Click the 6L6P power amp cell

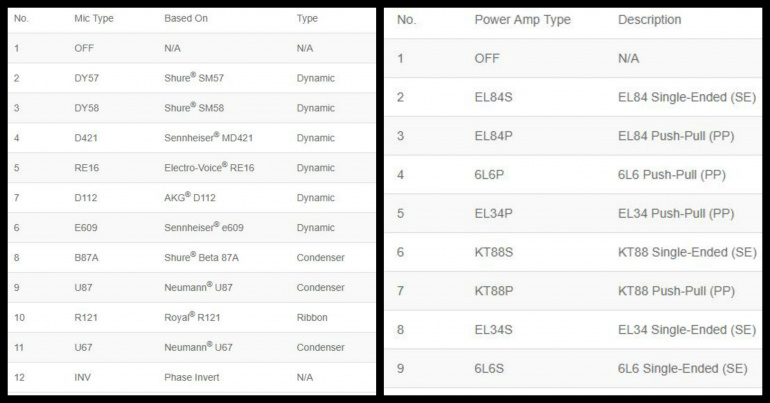pyautogui.click(x=491, y=175)
